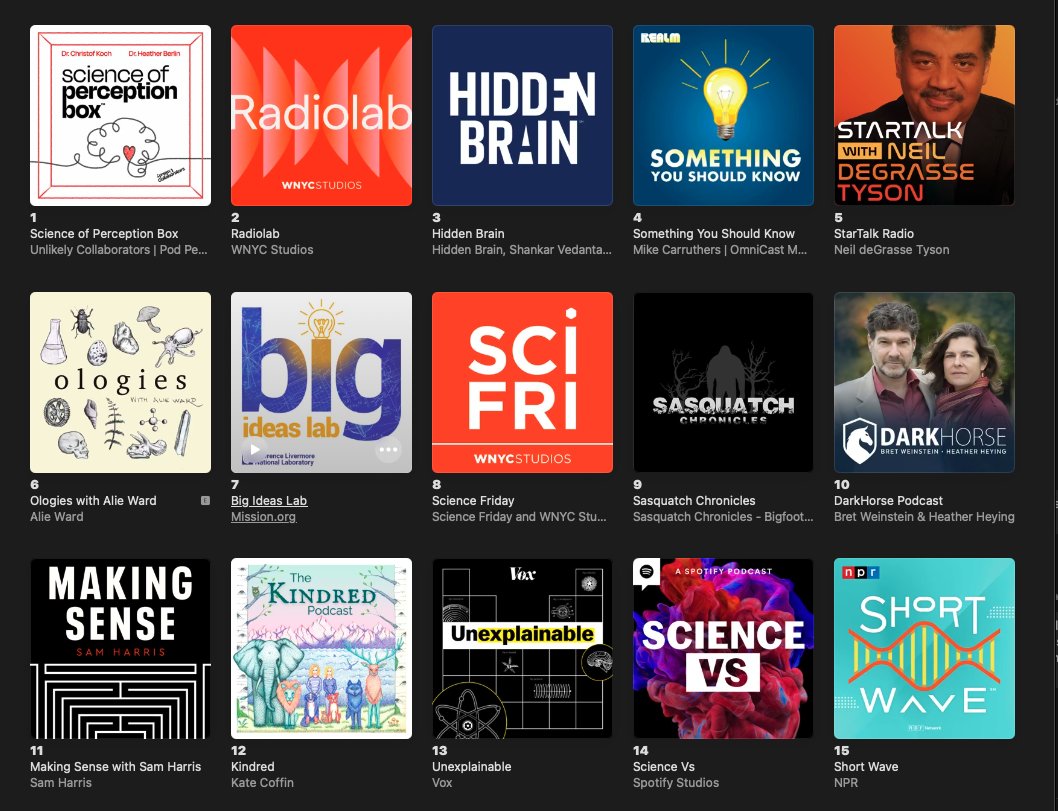Screen dimensions: 1058x811
Task: Click the Big Ideas Lab title link
Action: point(269,501)
